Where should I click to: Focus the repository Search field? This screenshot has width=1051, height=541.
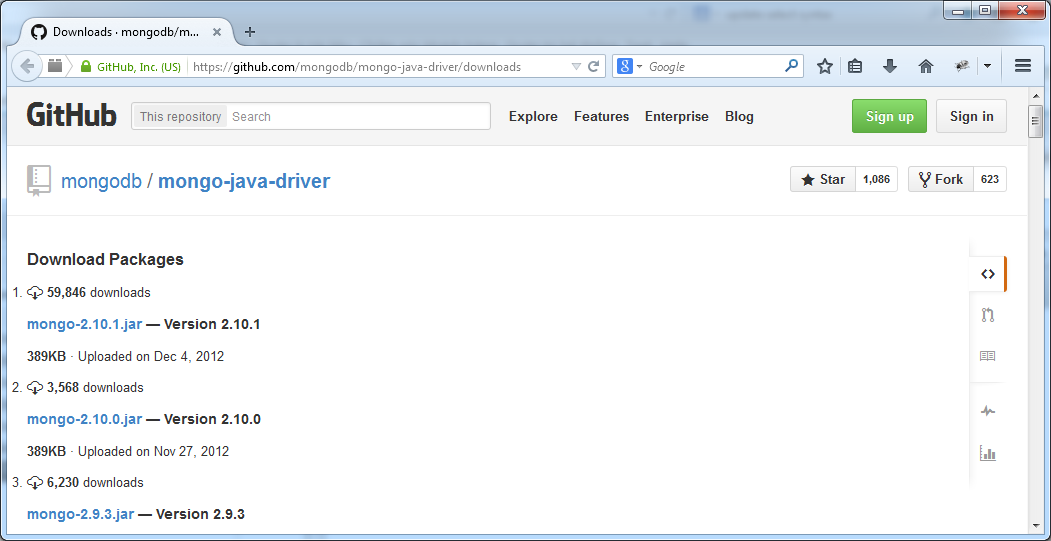[x=359, y=116]
